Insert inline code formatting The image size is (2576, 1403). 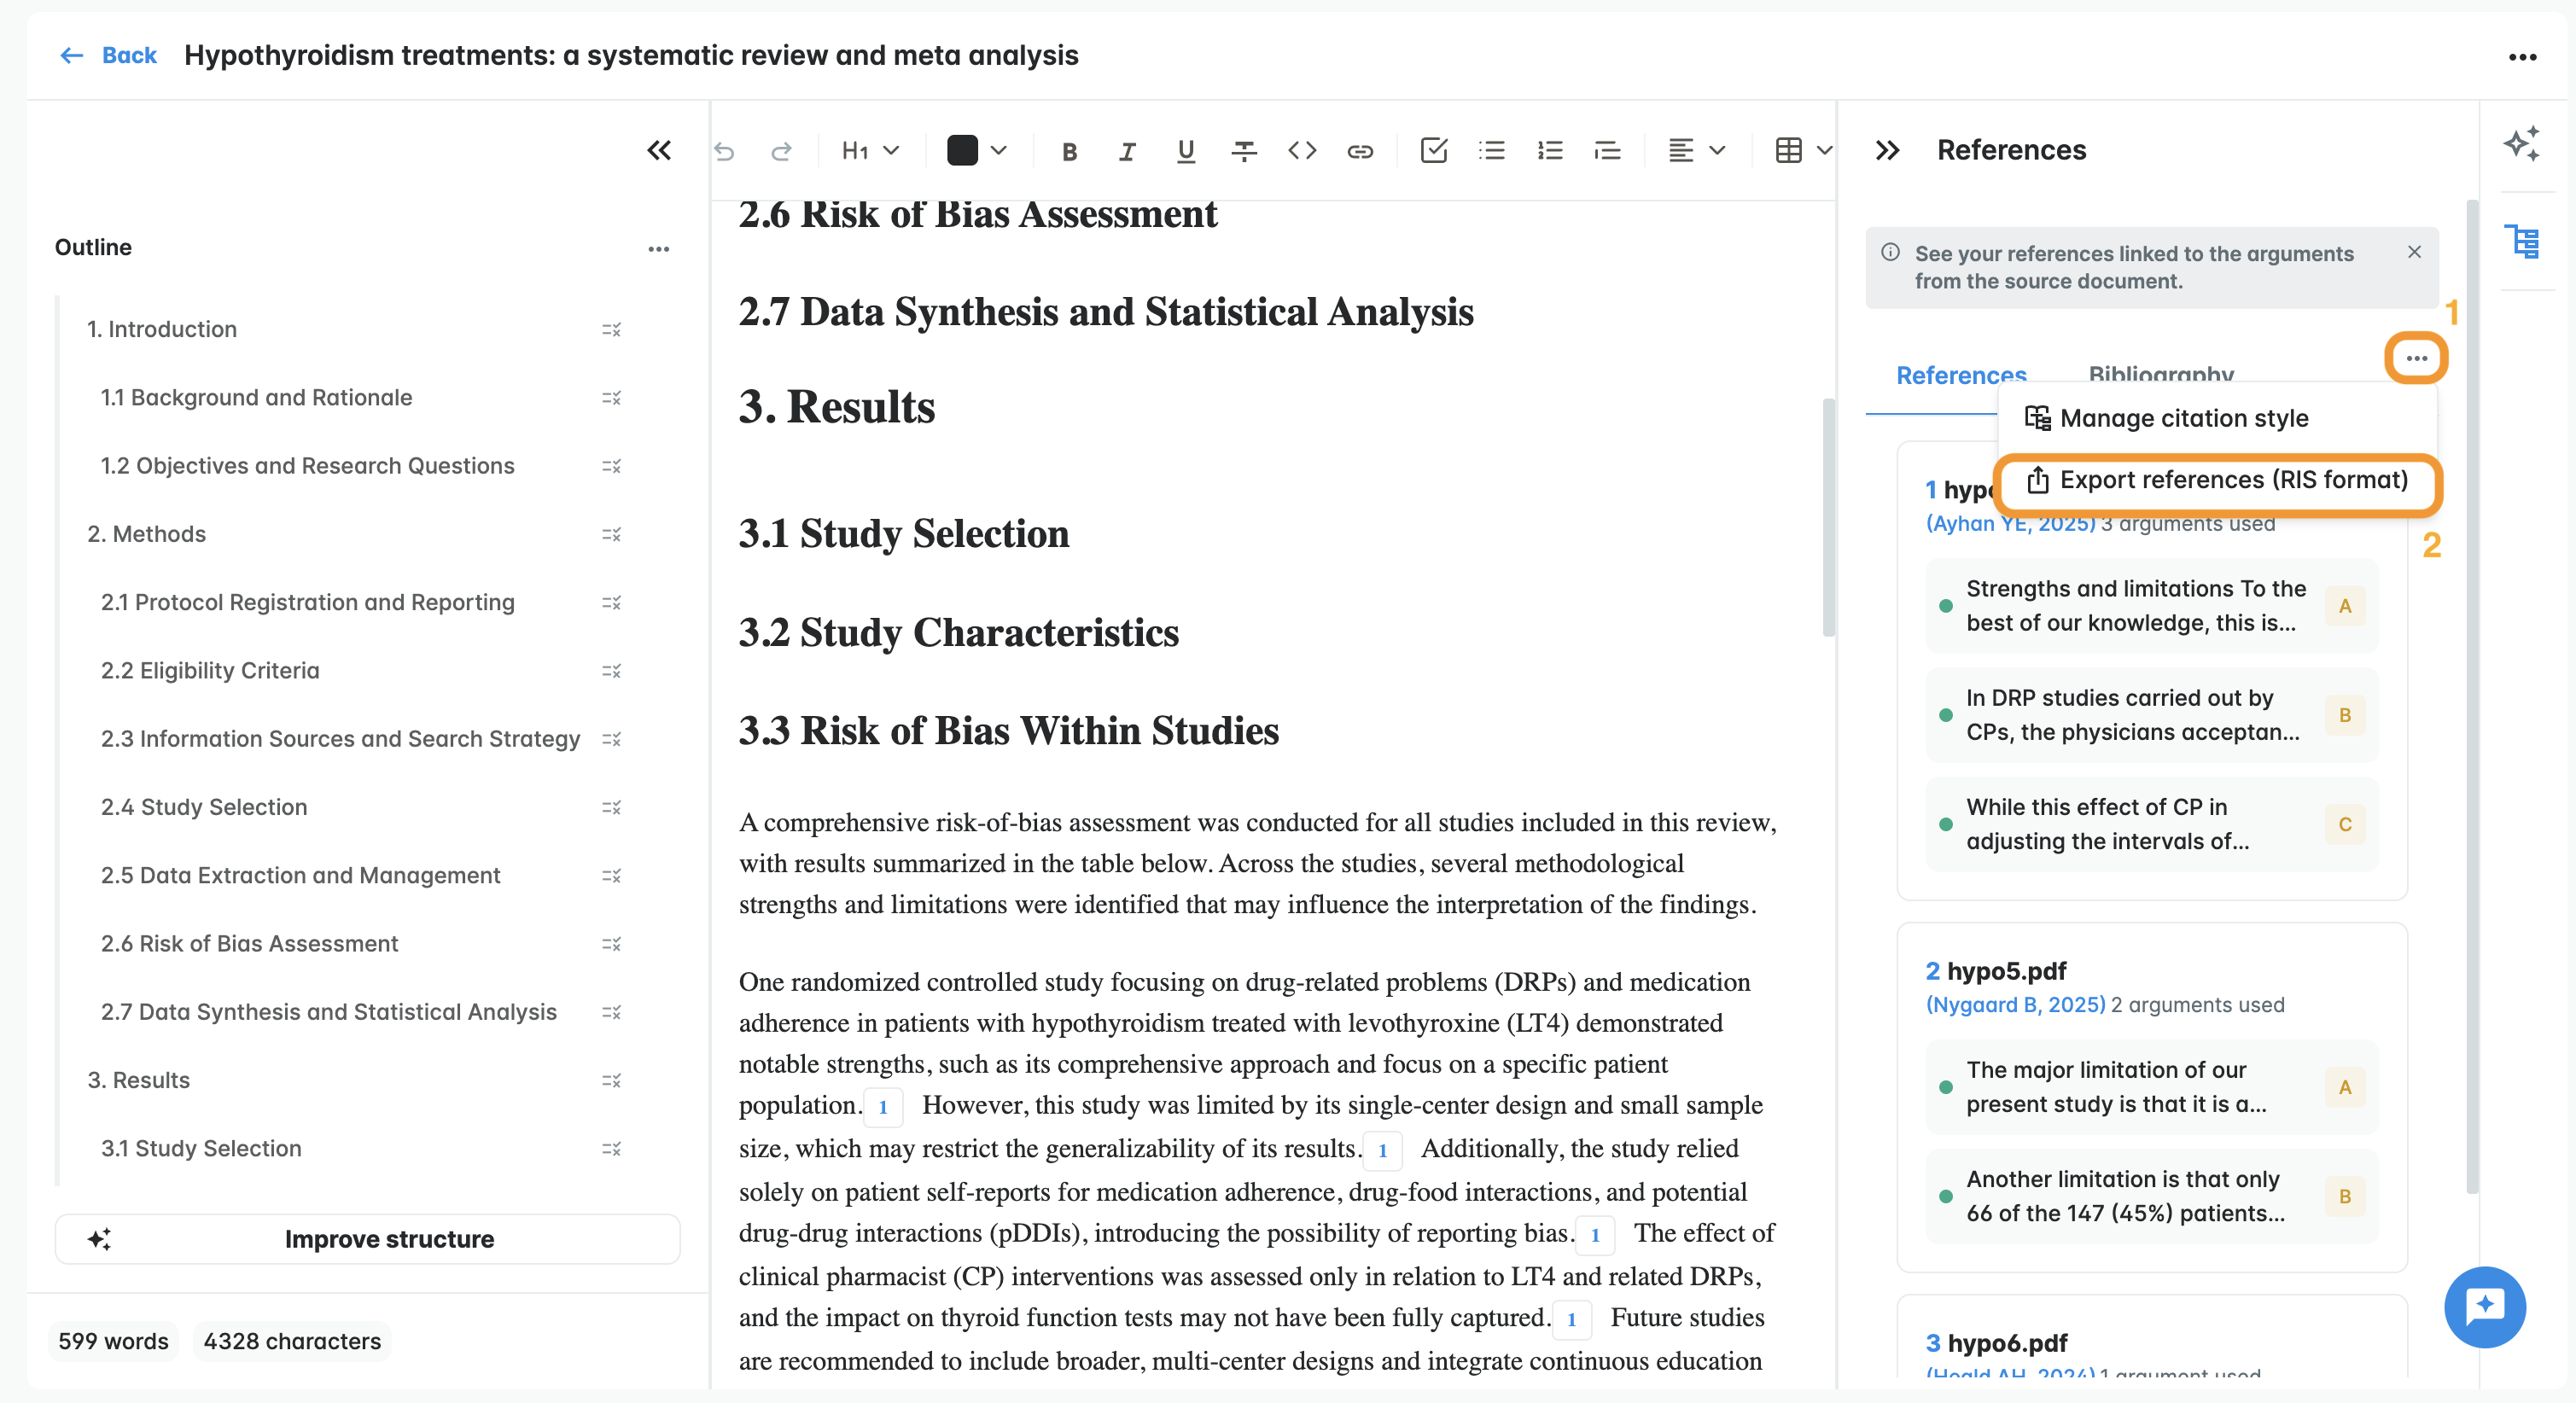pos(1302,151)
